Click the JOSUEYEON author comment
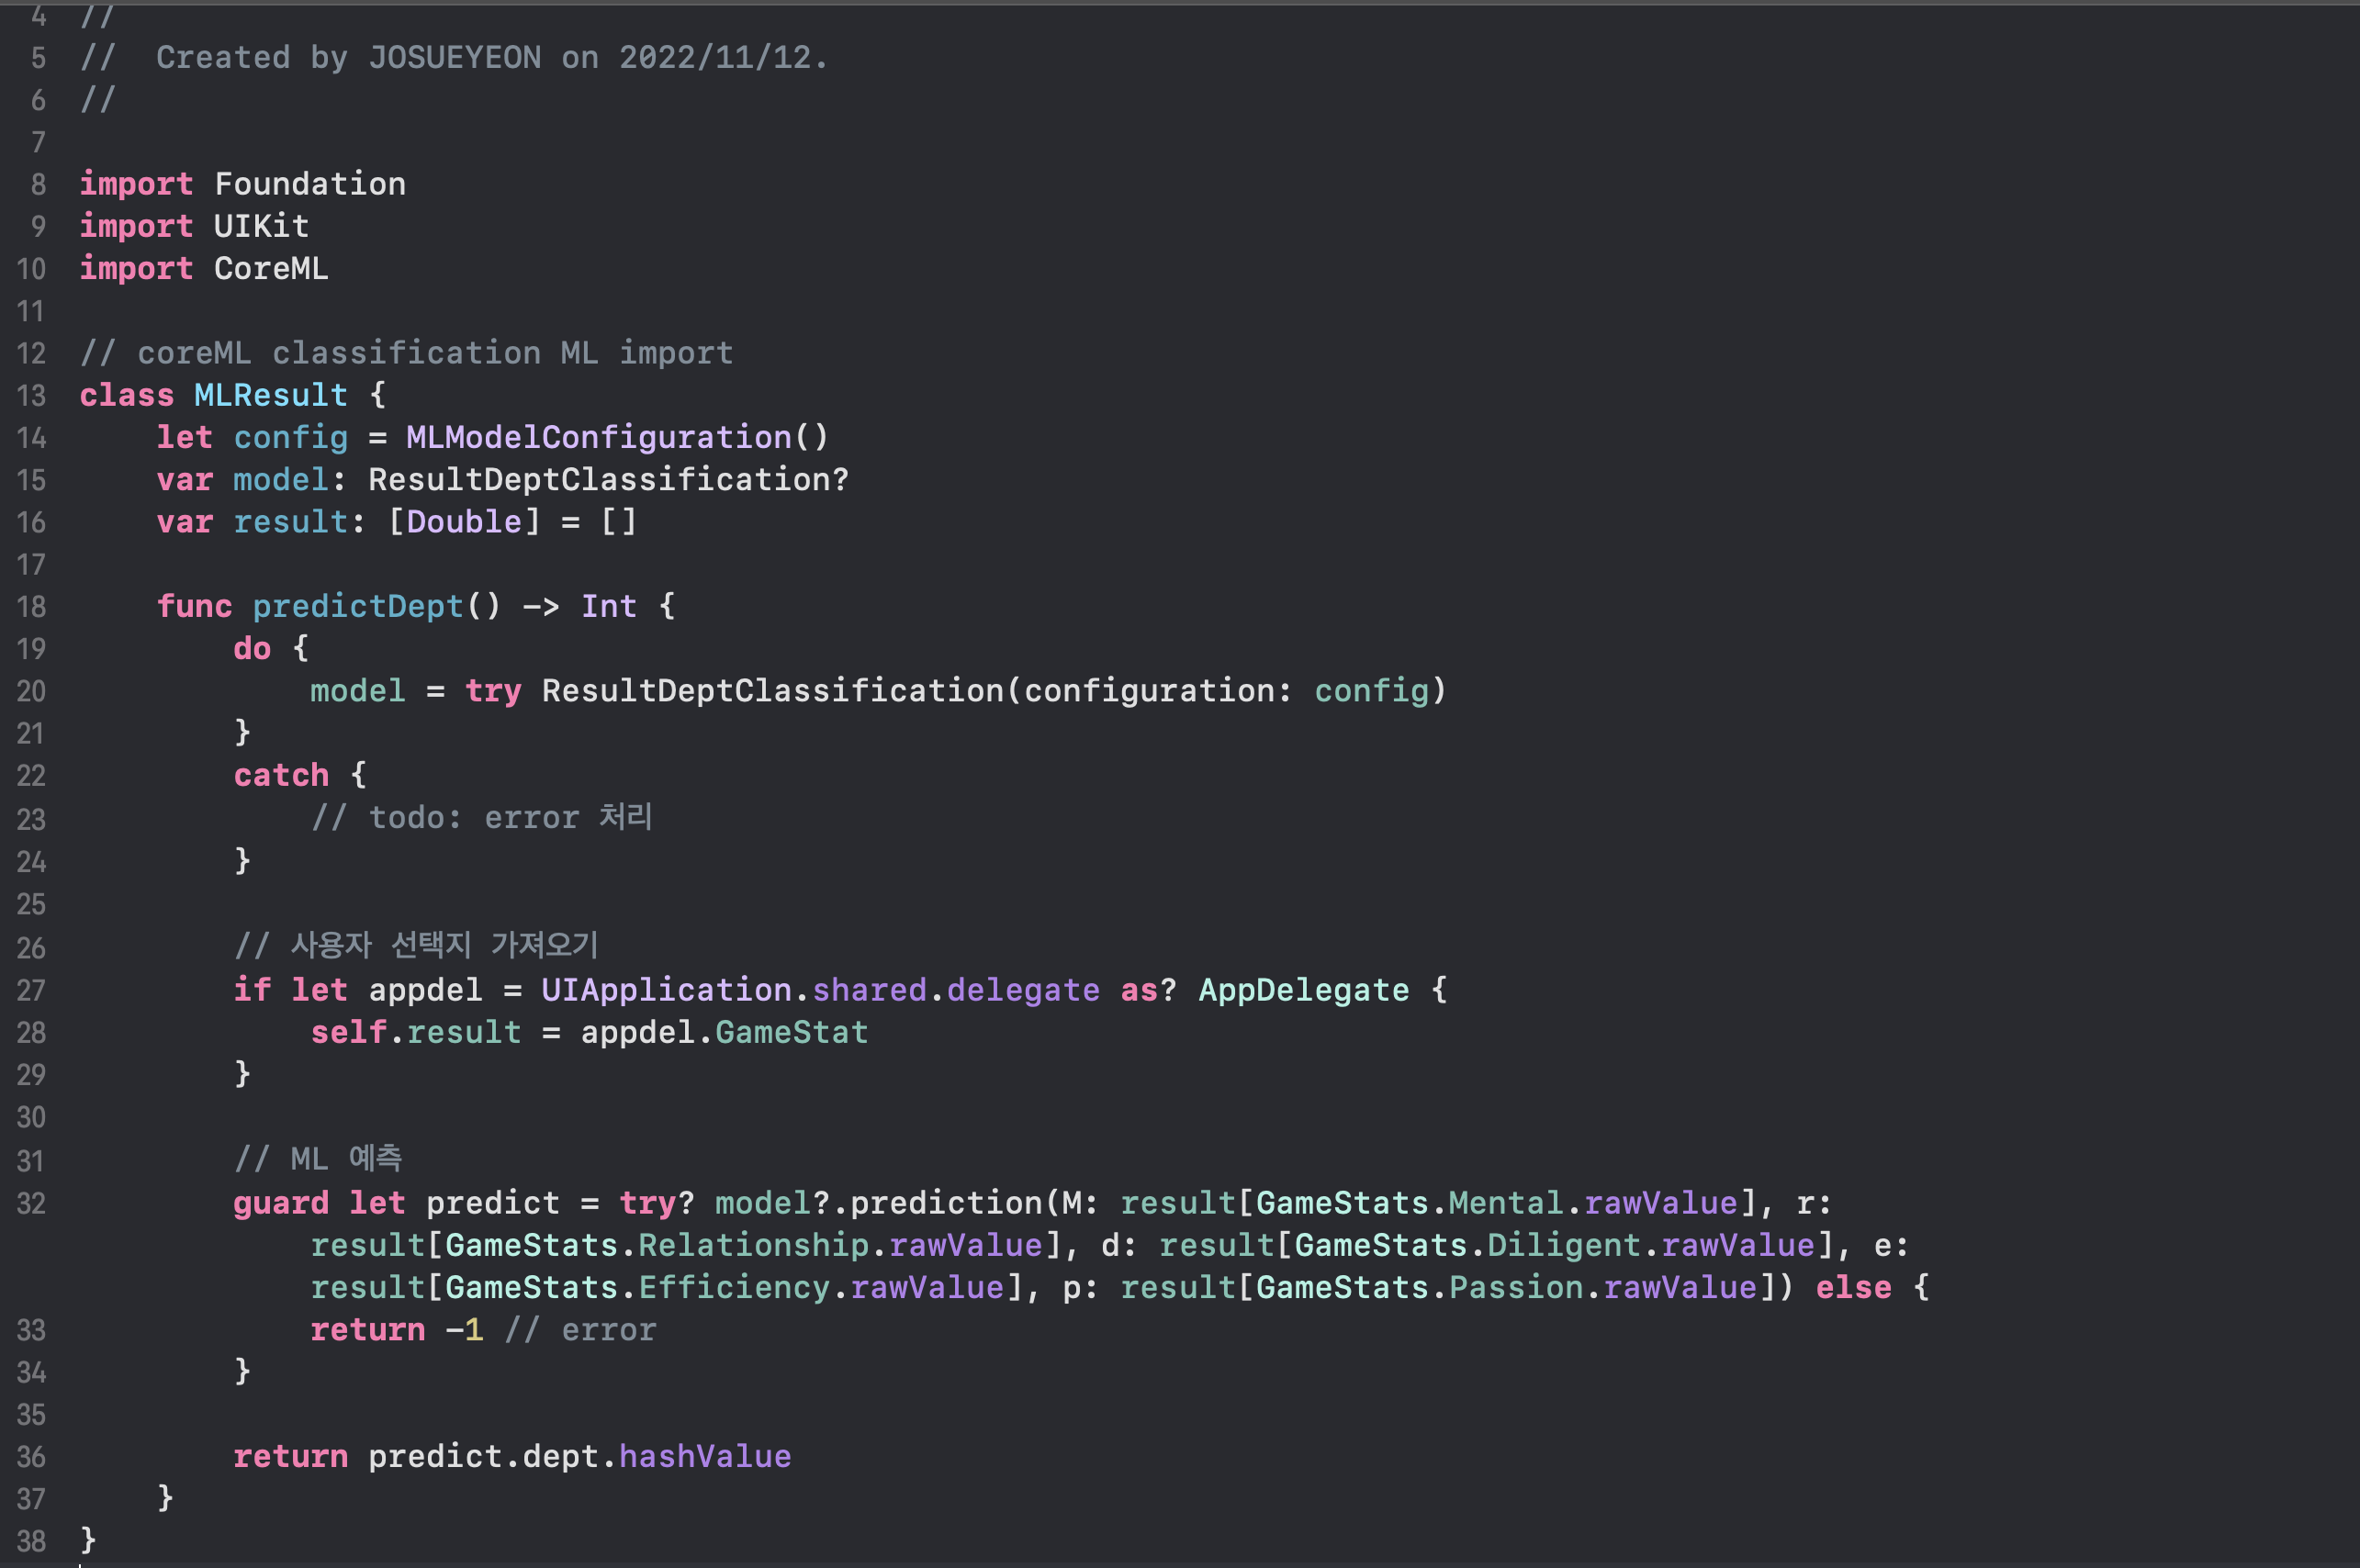 (x=455, y=57)
